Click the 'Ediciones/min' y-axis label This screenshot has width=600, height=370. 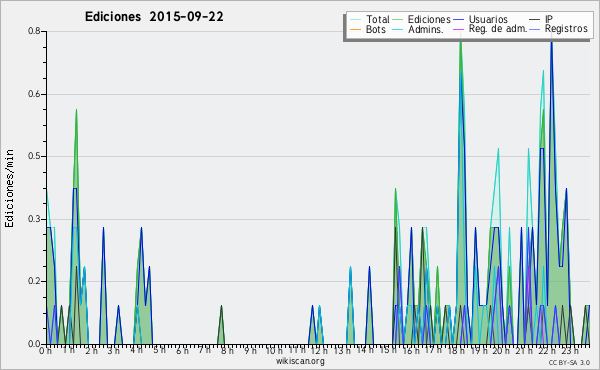click(x=9, y=188)
